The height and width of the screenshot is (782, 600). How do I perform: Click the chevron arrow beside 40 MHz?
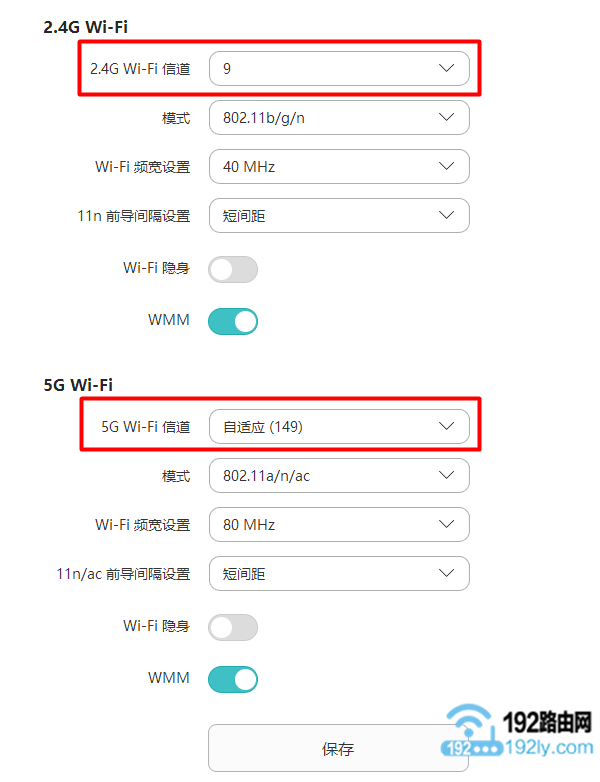coord(447,167)
